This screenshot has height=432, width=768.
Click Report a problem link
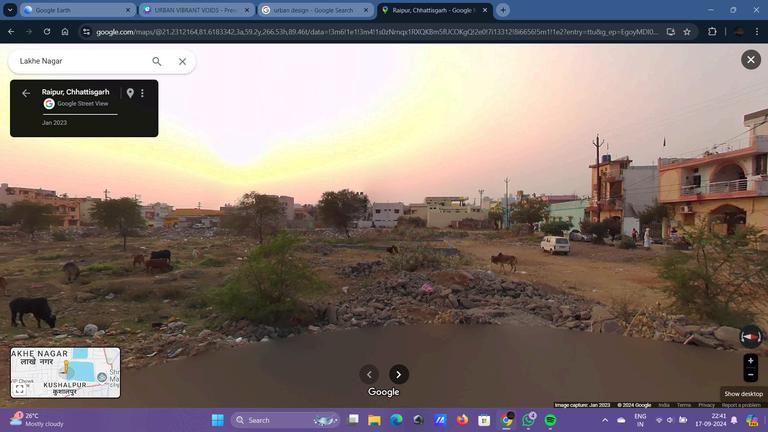(741, 405)
